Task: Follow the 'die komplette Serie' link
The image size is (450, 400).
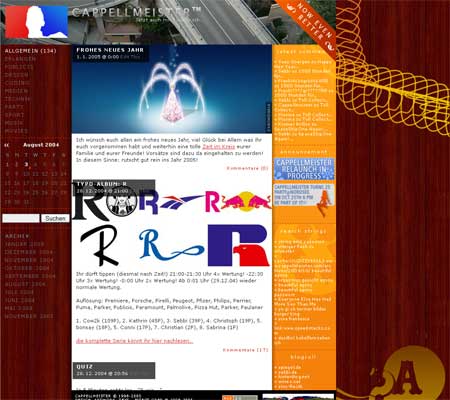Action: 135,341
